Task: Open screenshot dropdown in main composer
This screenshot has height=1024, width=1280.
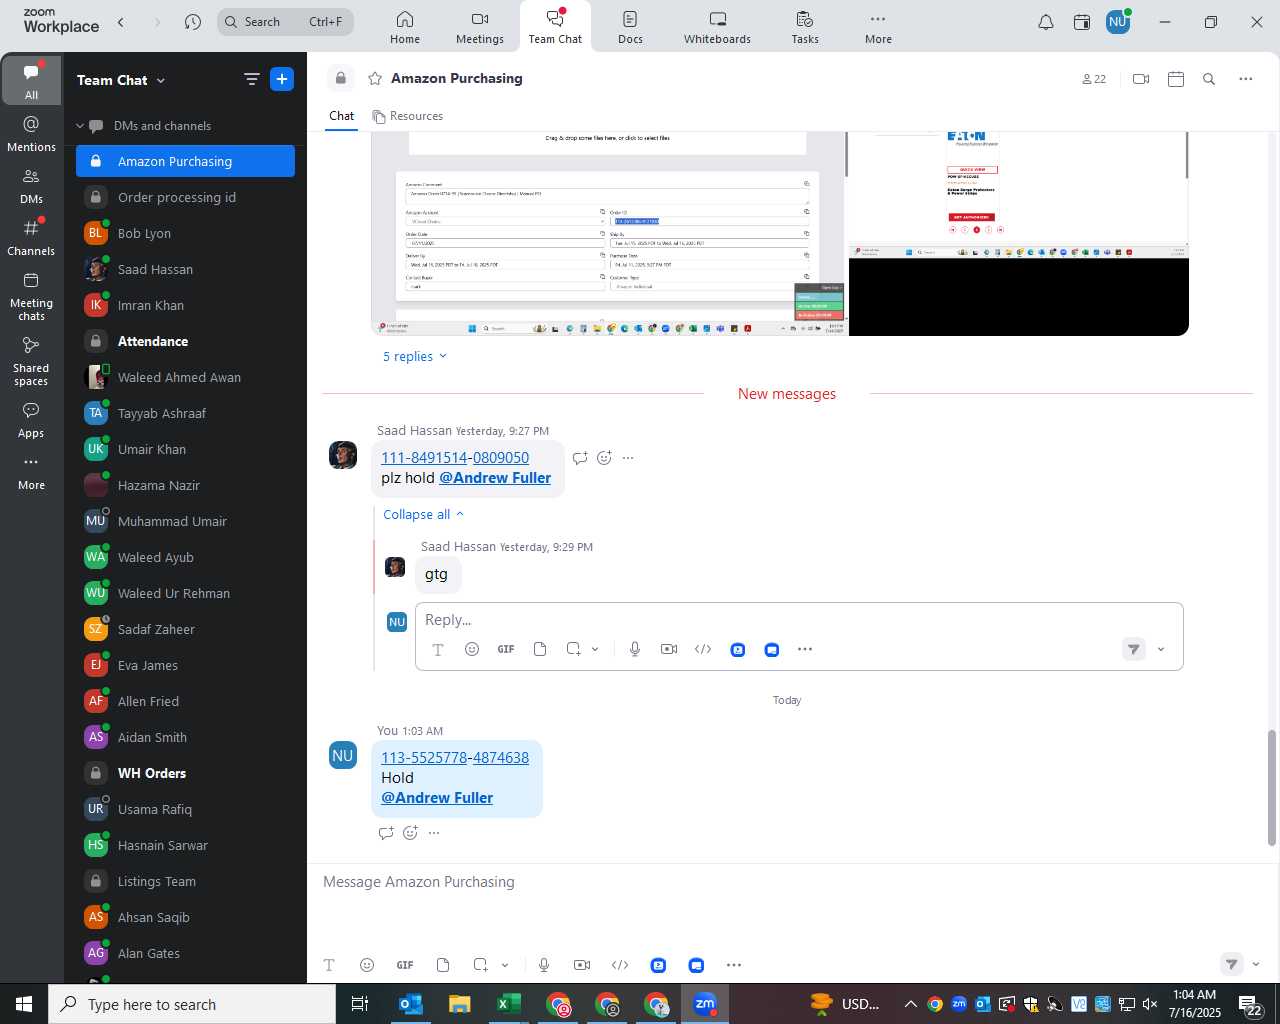Action: click(x=505, y=965)
